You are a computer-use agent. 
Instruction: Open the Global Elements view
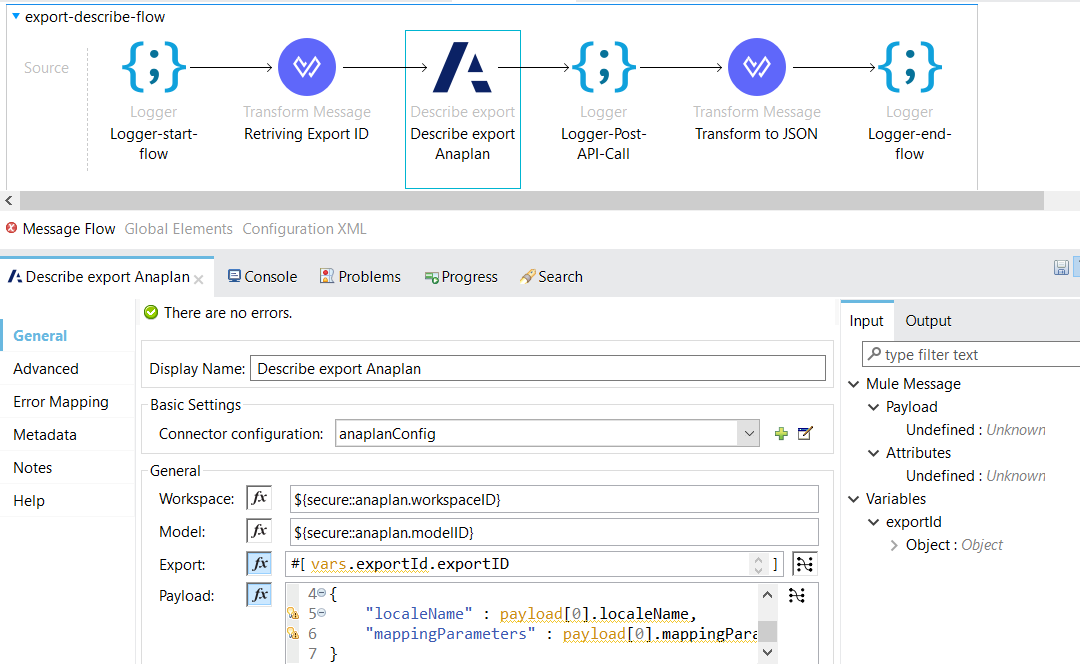178,229
